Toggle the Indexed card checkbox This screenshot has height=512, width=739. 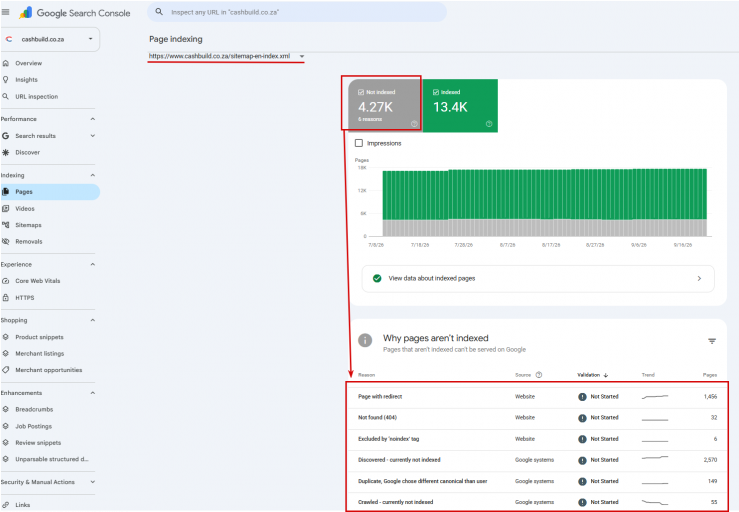point(436,92)
